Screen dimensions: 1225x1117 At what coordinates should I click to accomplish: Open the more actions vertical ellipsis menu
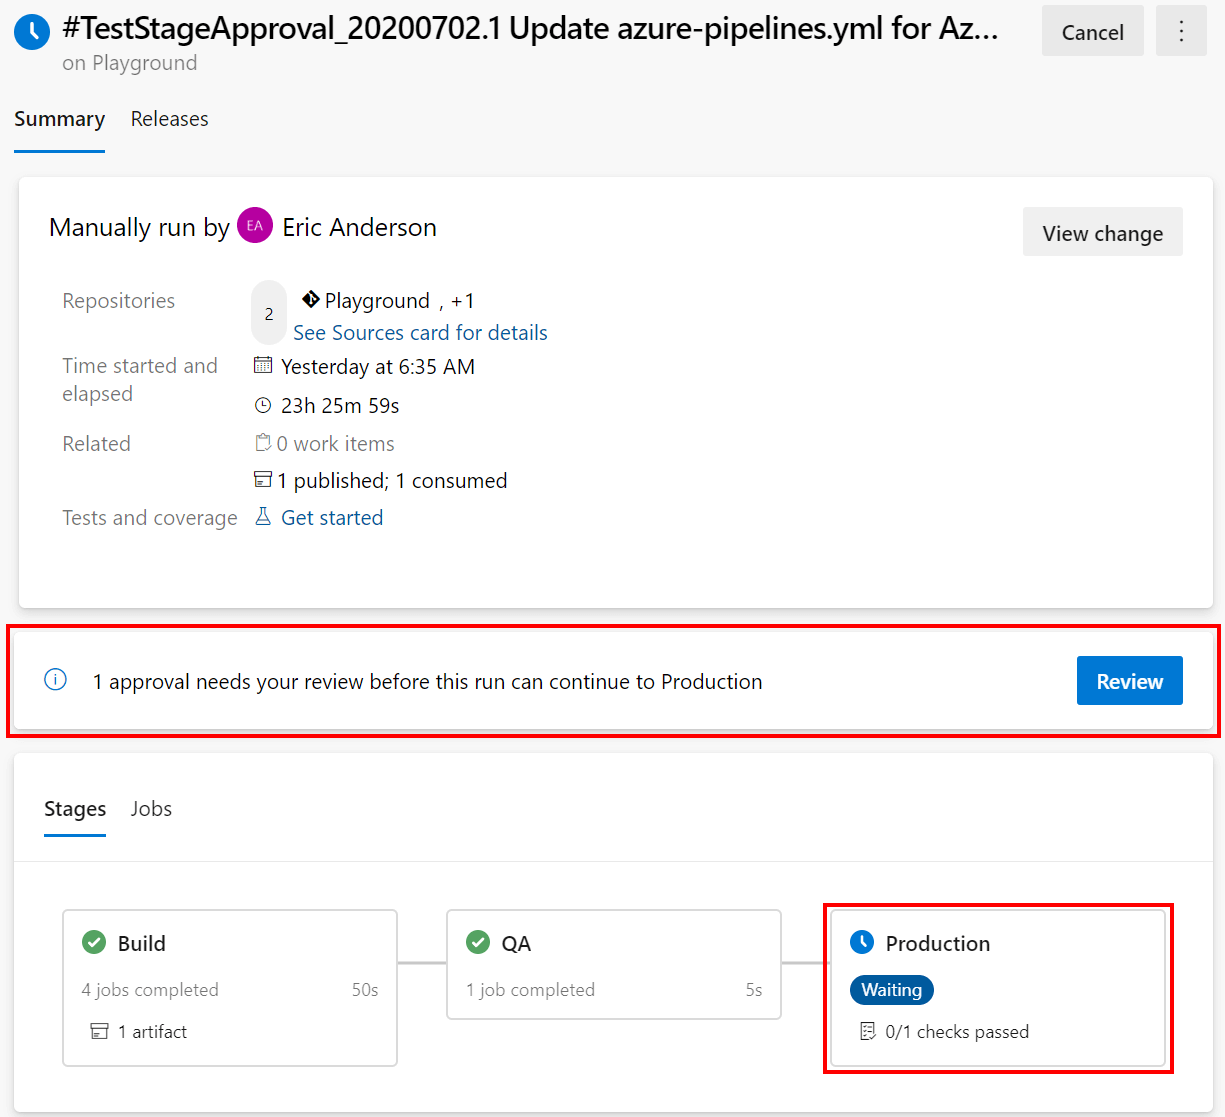point(1181,31)
